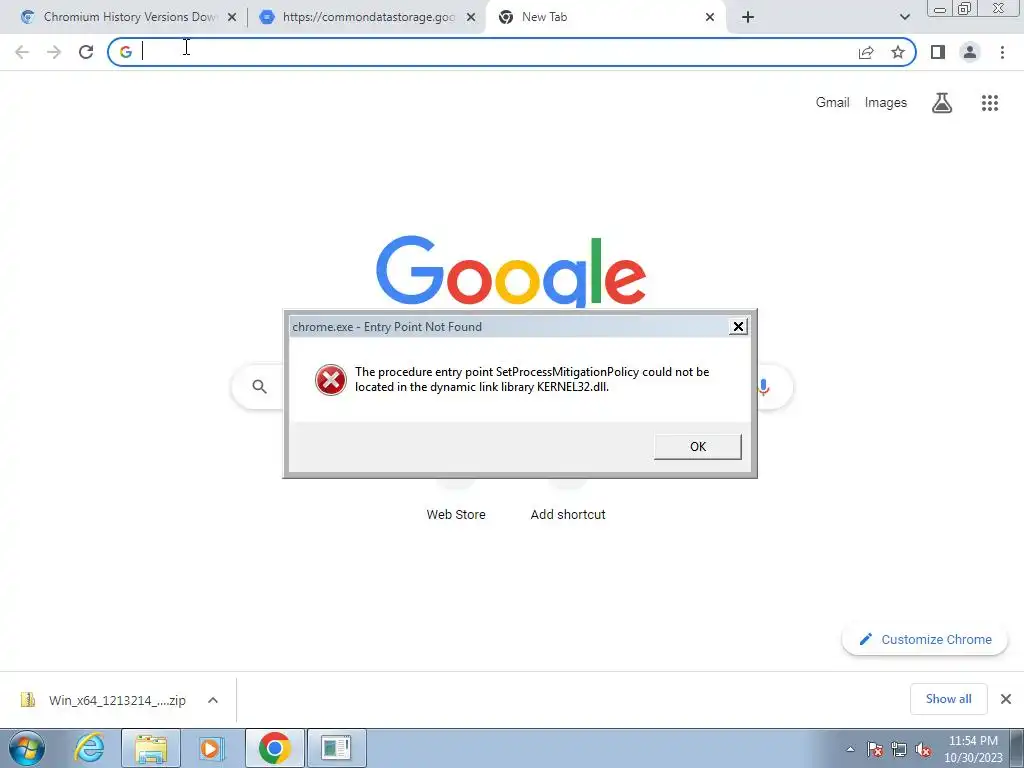Screen dimensions: 1024x768
Task: Click the network tray icon
Action: point(899,749)
